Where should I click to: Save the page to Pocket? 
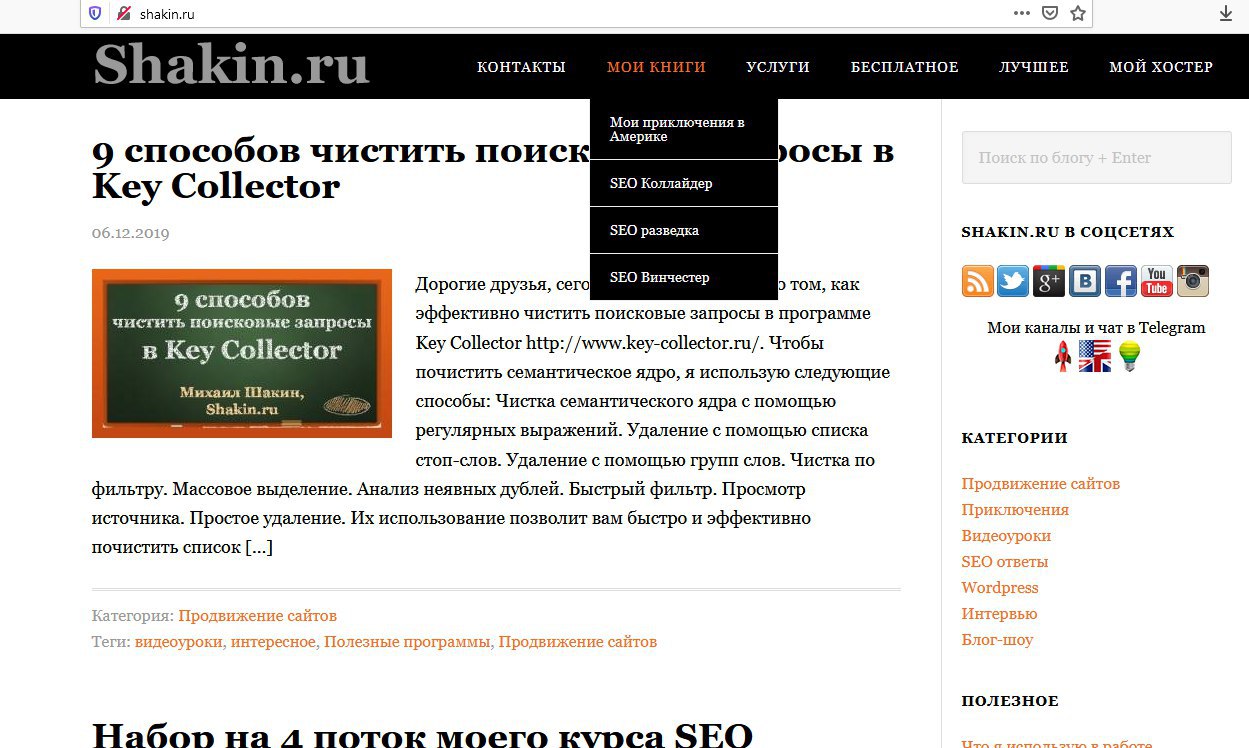1050,13
